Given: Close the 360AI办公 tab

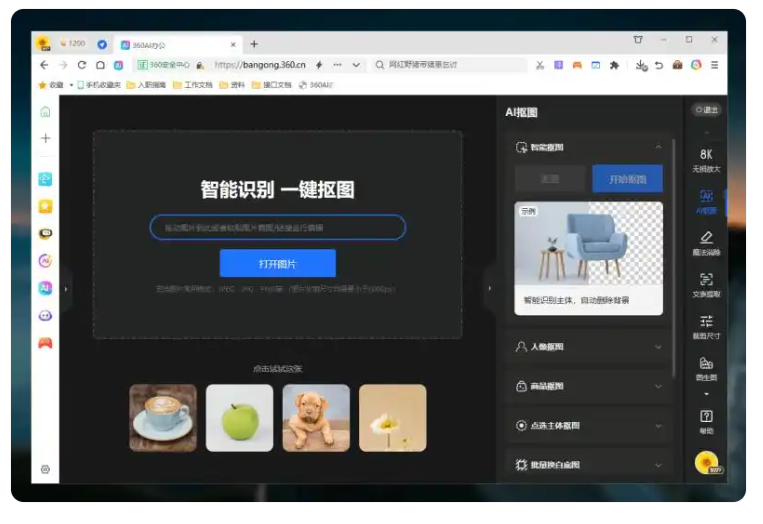Looking at the screenshot, I should click(x=233, y=45).
